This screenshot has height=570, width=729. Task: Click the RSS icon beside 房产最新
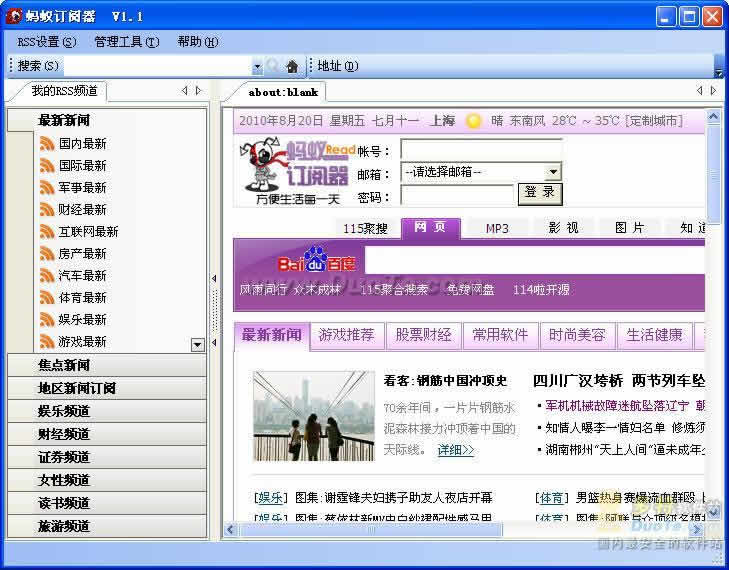[x=47, y=254]
